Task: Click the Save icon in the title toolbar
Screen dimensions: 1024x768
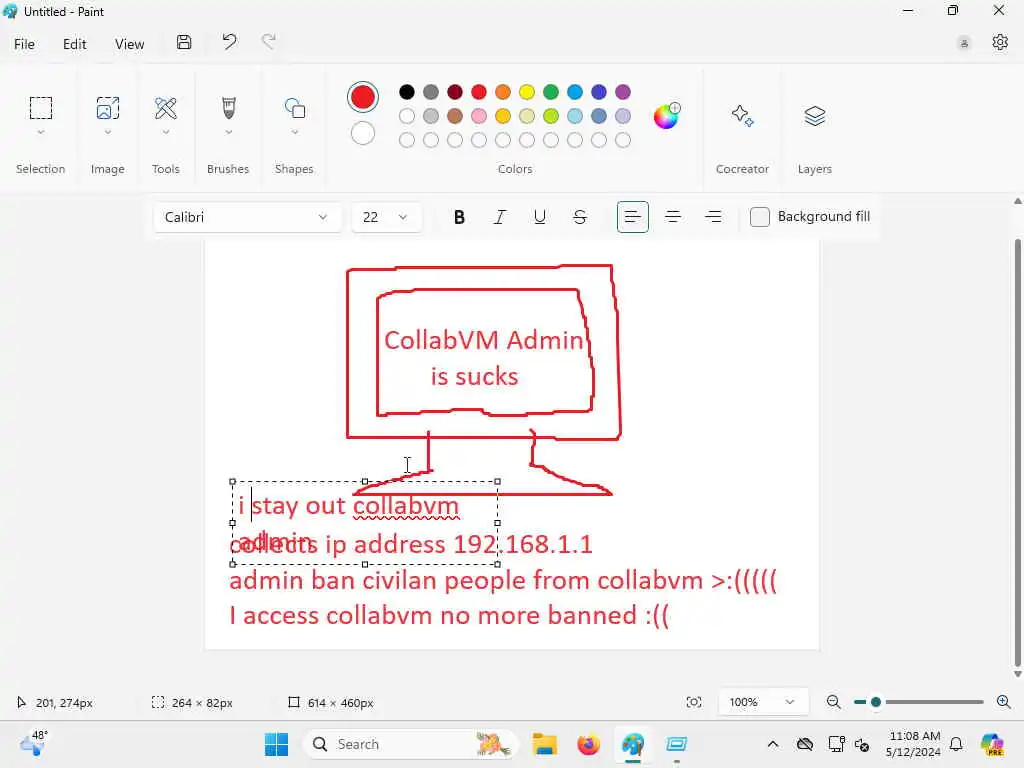Action: [184, 42]
